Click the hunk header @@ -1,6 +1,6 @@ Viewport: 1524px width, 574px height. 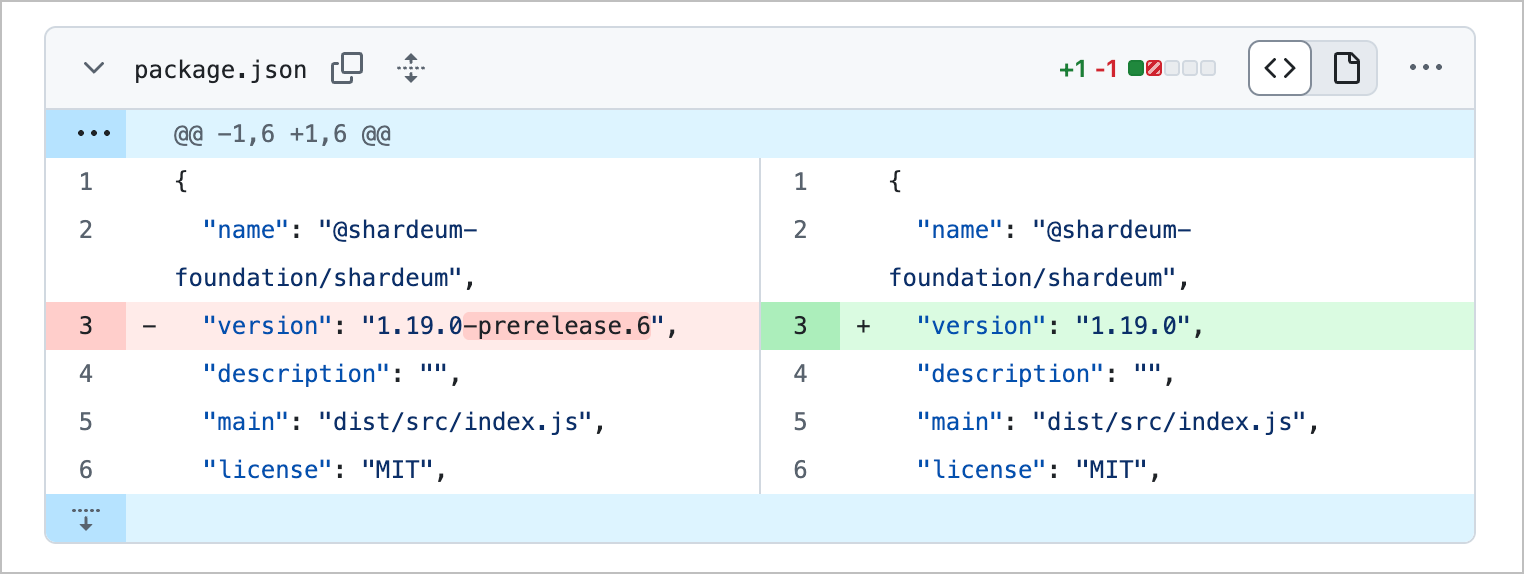click(x=282, y=134)
